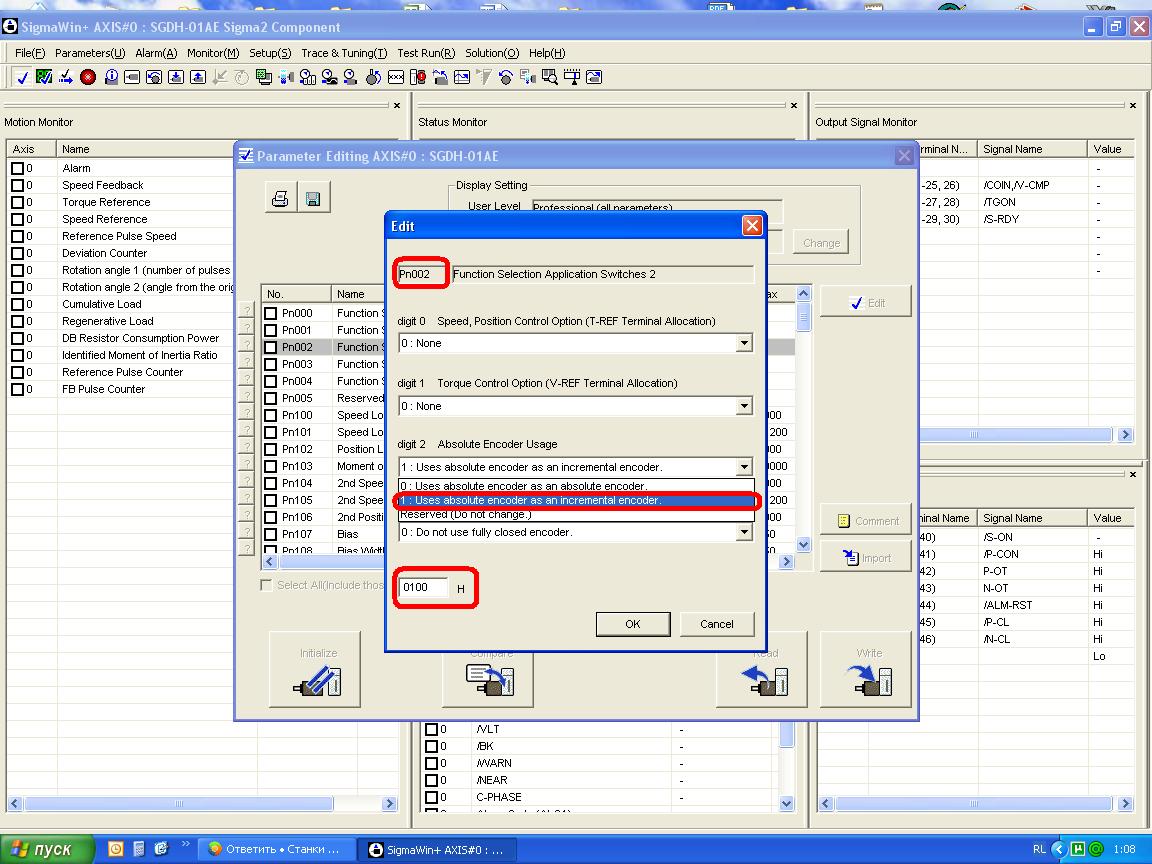Click the green checkmark toolbar icon
The height and width of the screenshot is (864, 1152).
(x=44, y=76)
